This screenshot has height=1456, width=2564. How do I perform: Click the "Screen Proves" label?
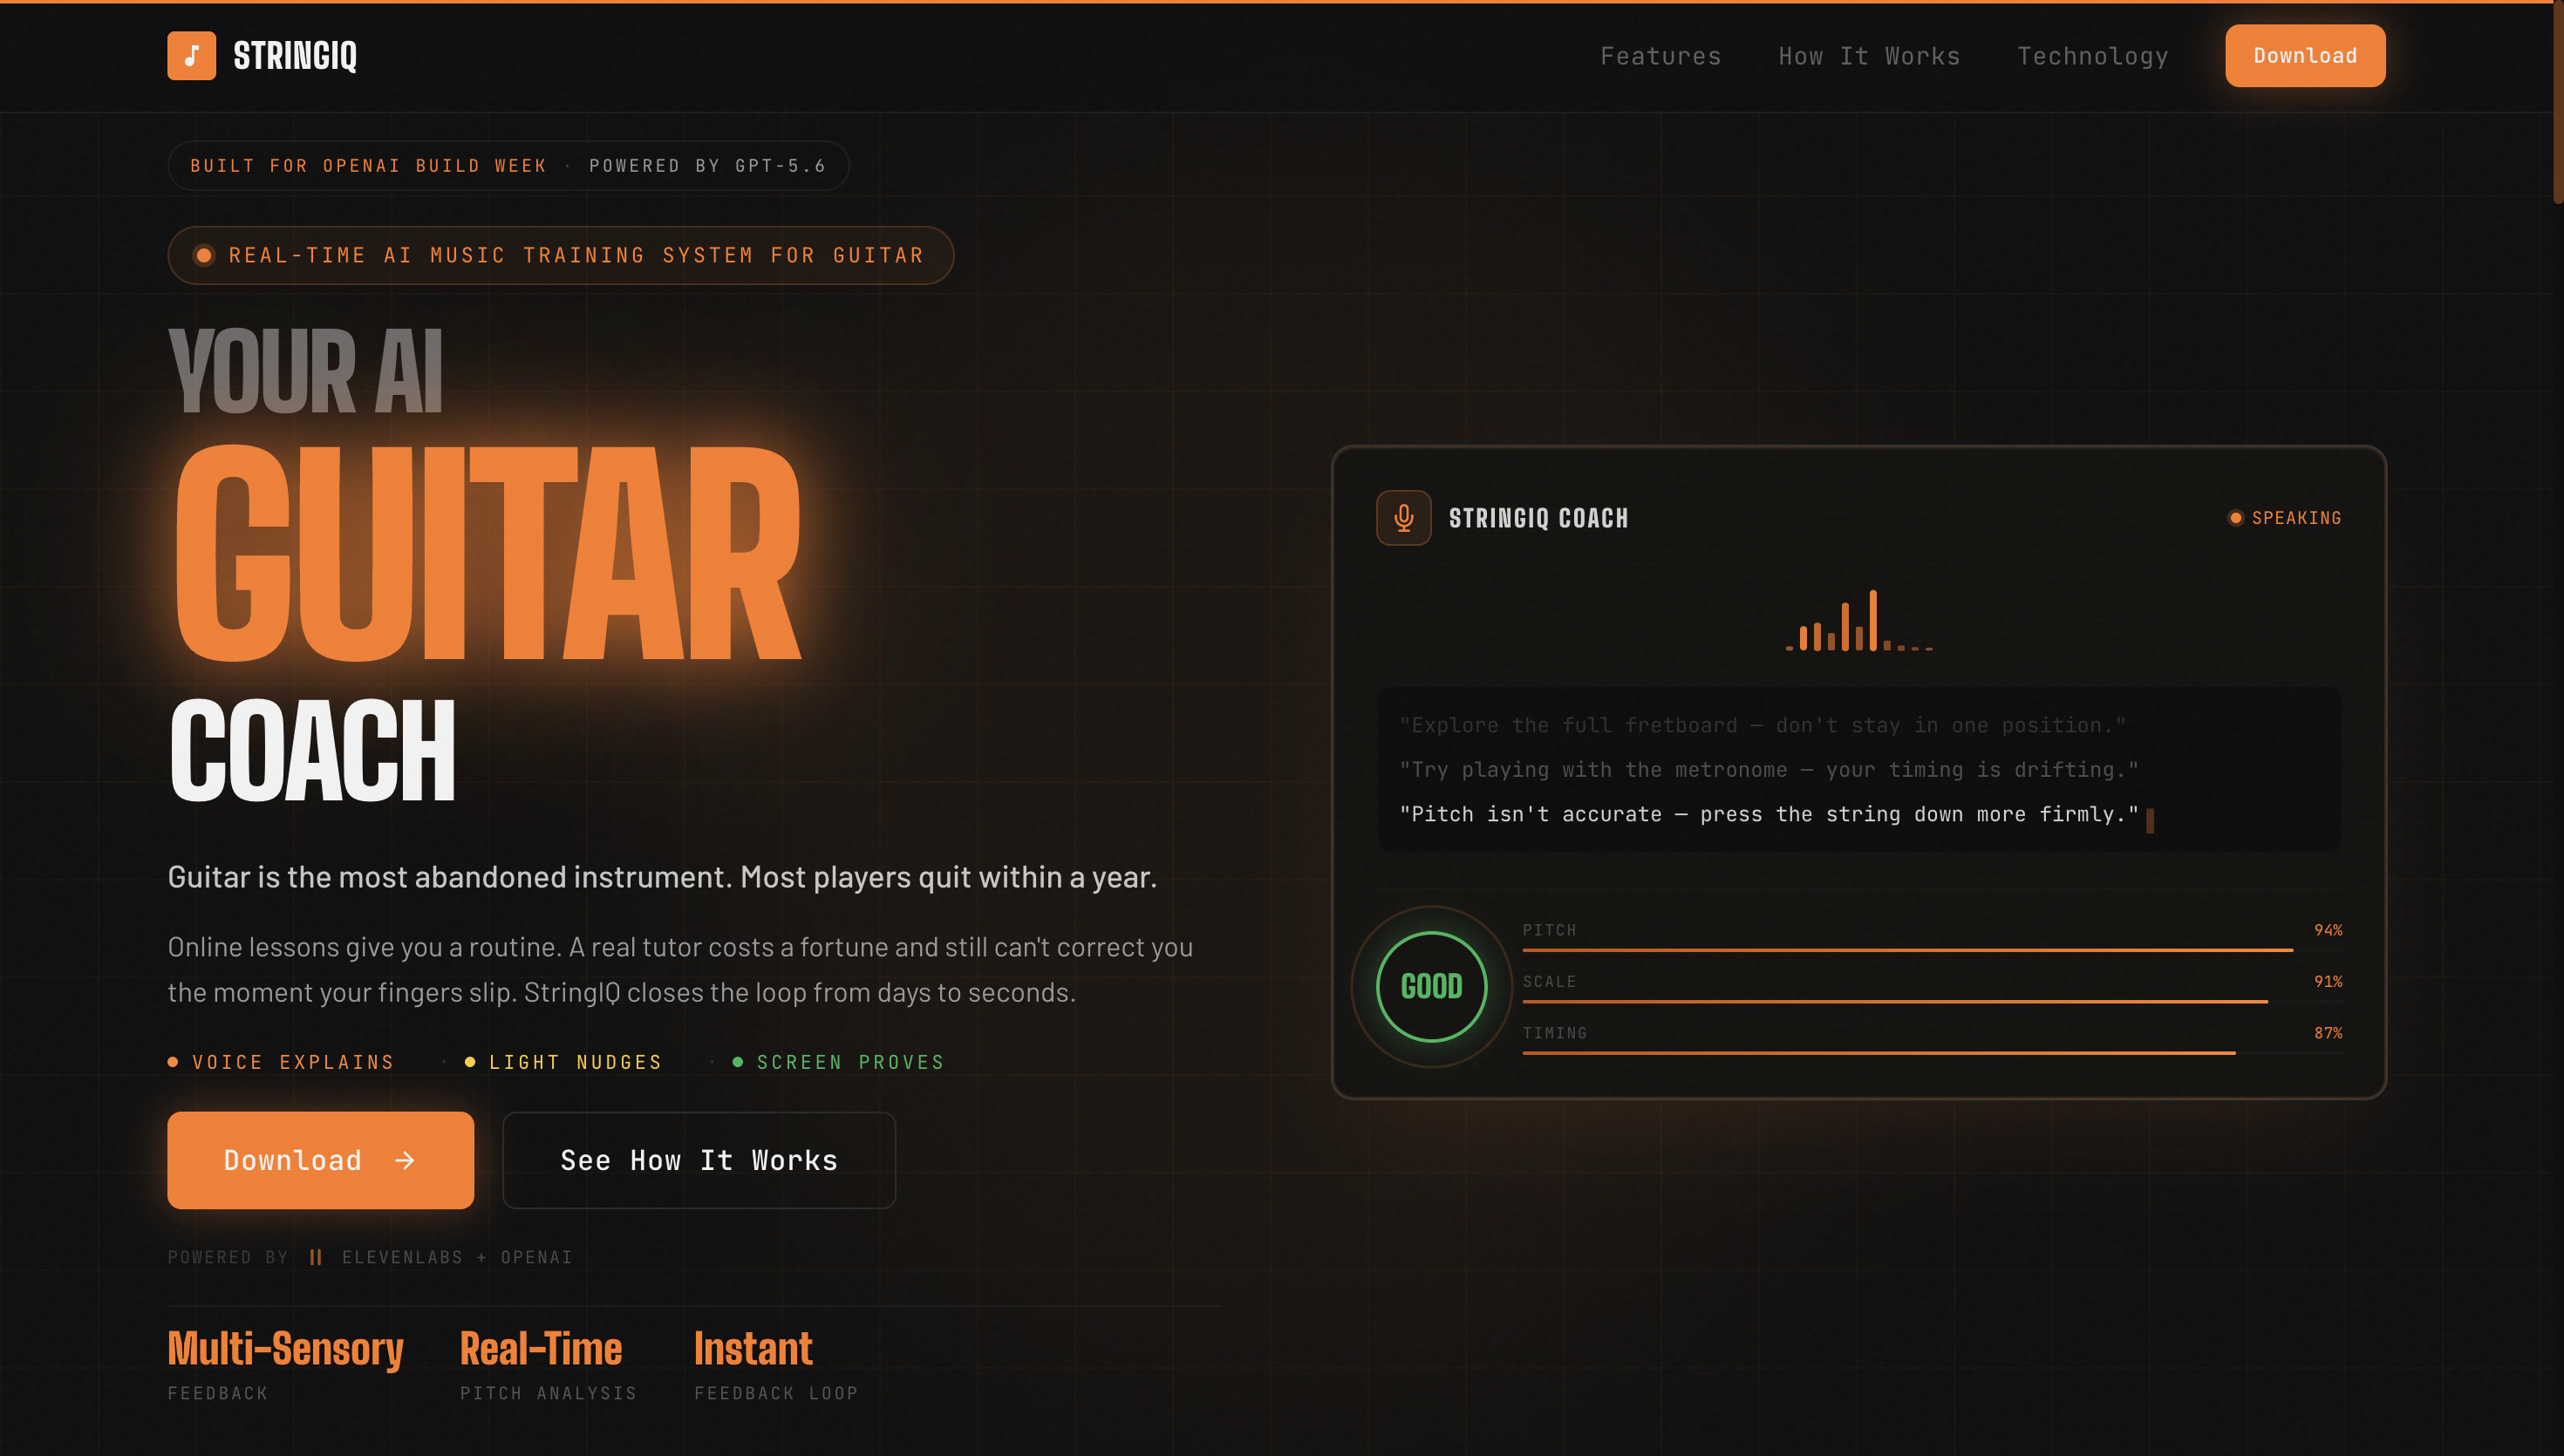pyautogui.click(x=850, y=1062)
